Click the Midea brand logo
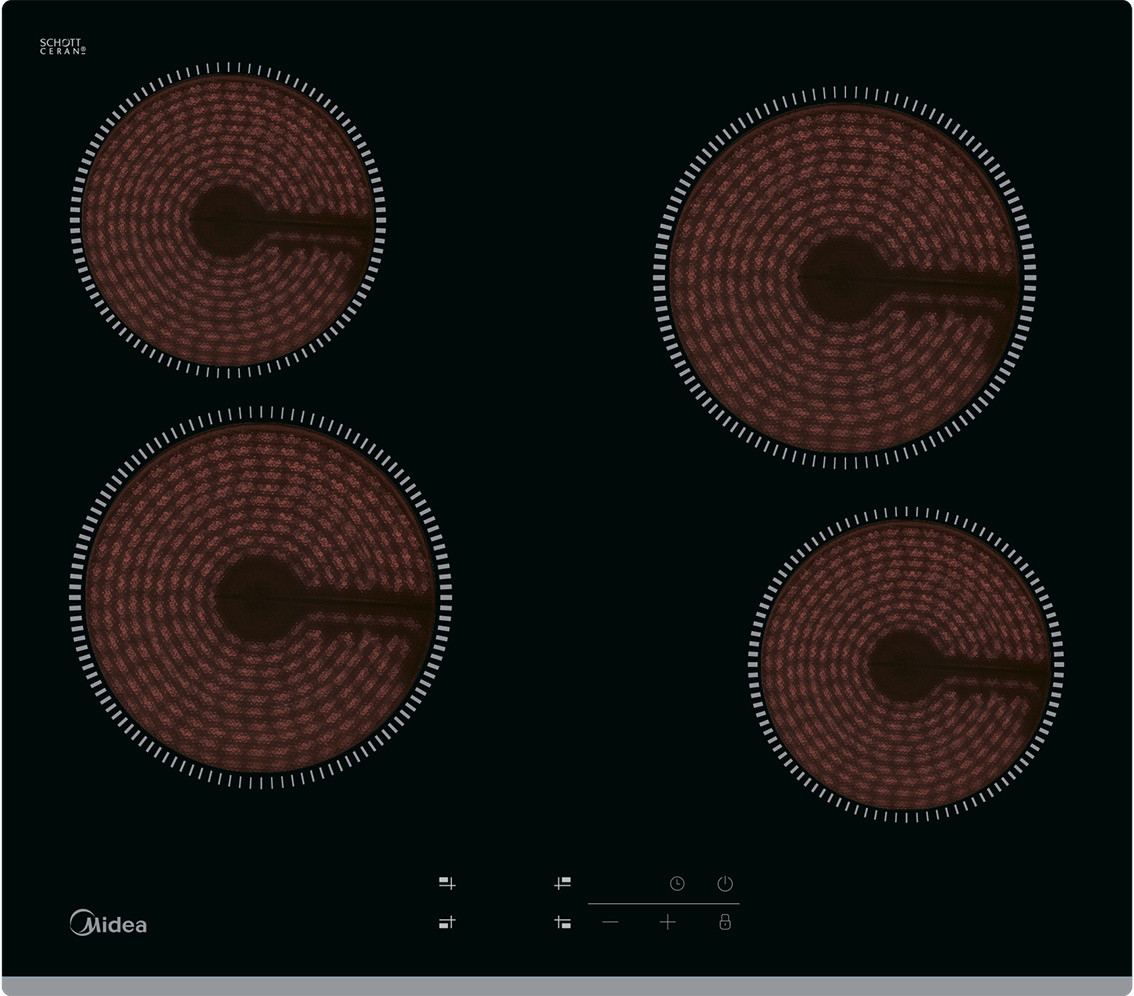The height and width of the screenshot is (996, 1134). point(108,923)
